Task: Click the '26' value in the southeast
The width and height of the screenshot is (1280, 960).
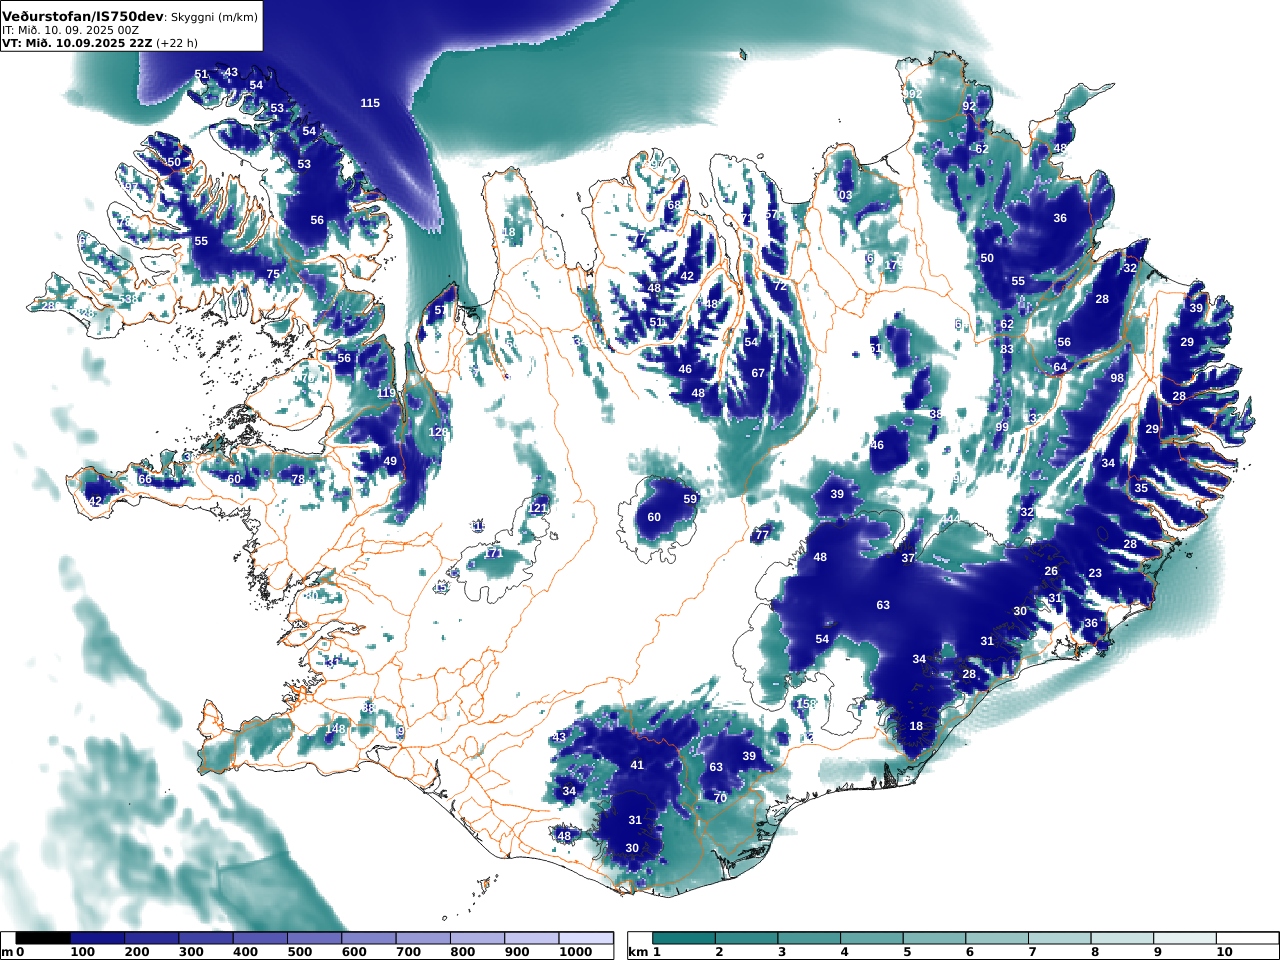Action: coord(1051,571)
